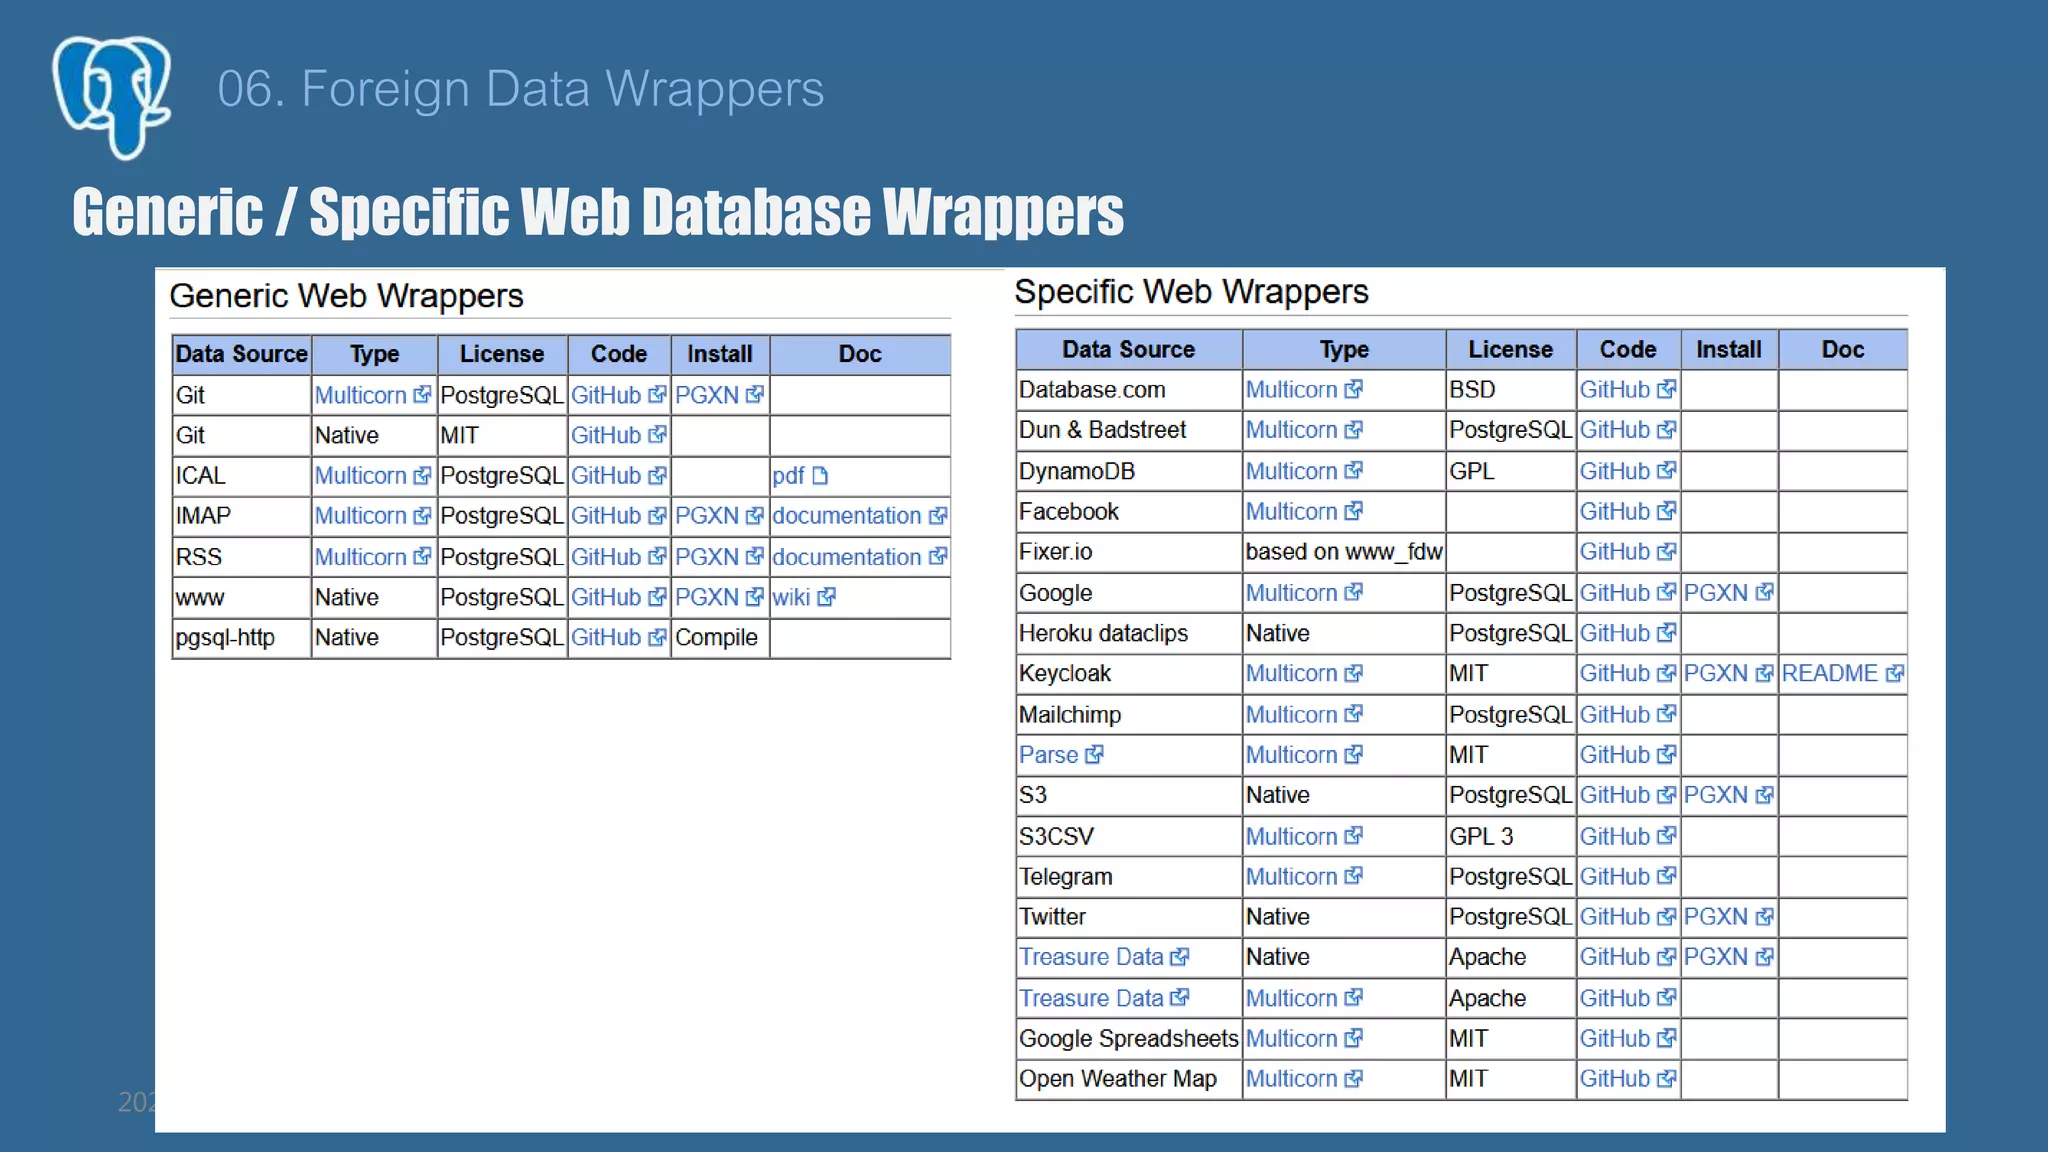Open the PGXN link in IMAP row
2048x1152 pixels.
719,516
